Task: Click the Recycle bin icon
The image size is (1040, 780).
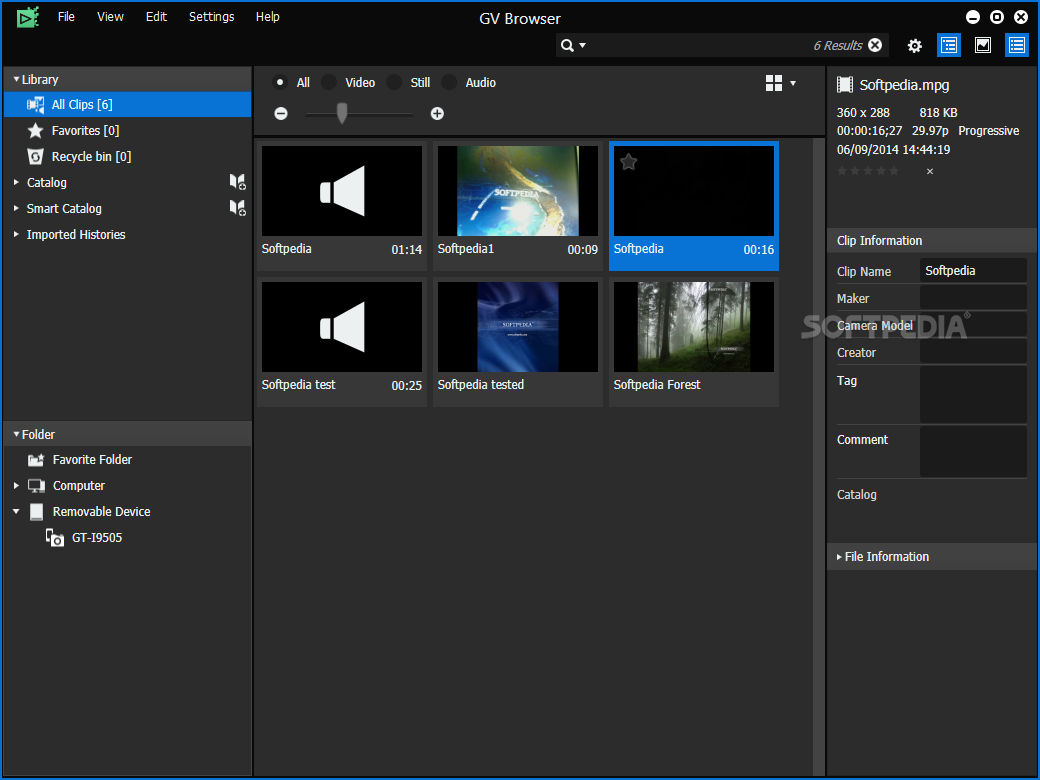Action: coord(35,157)
